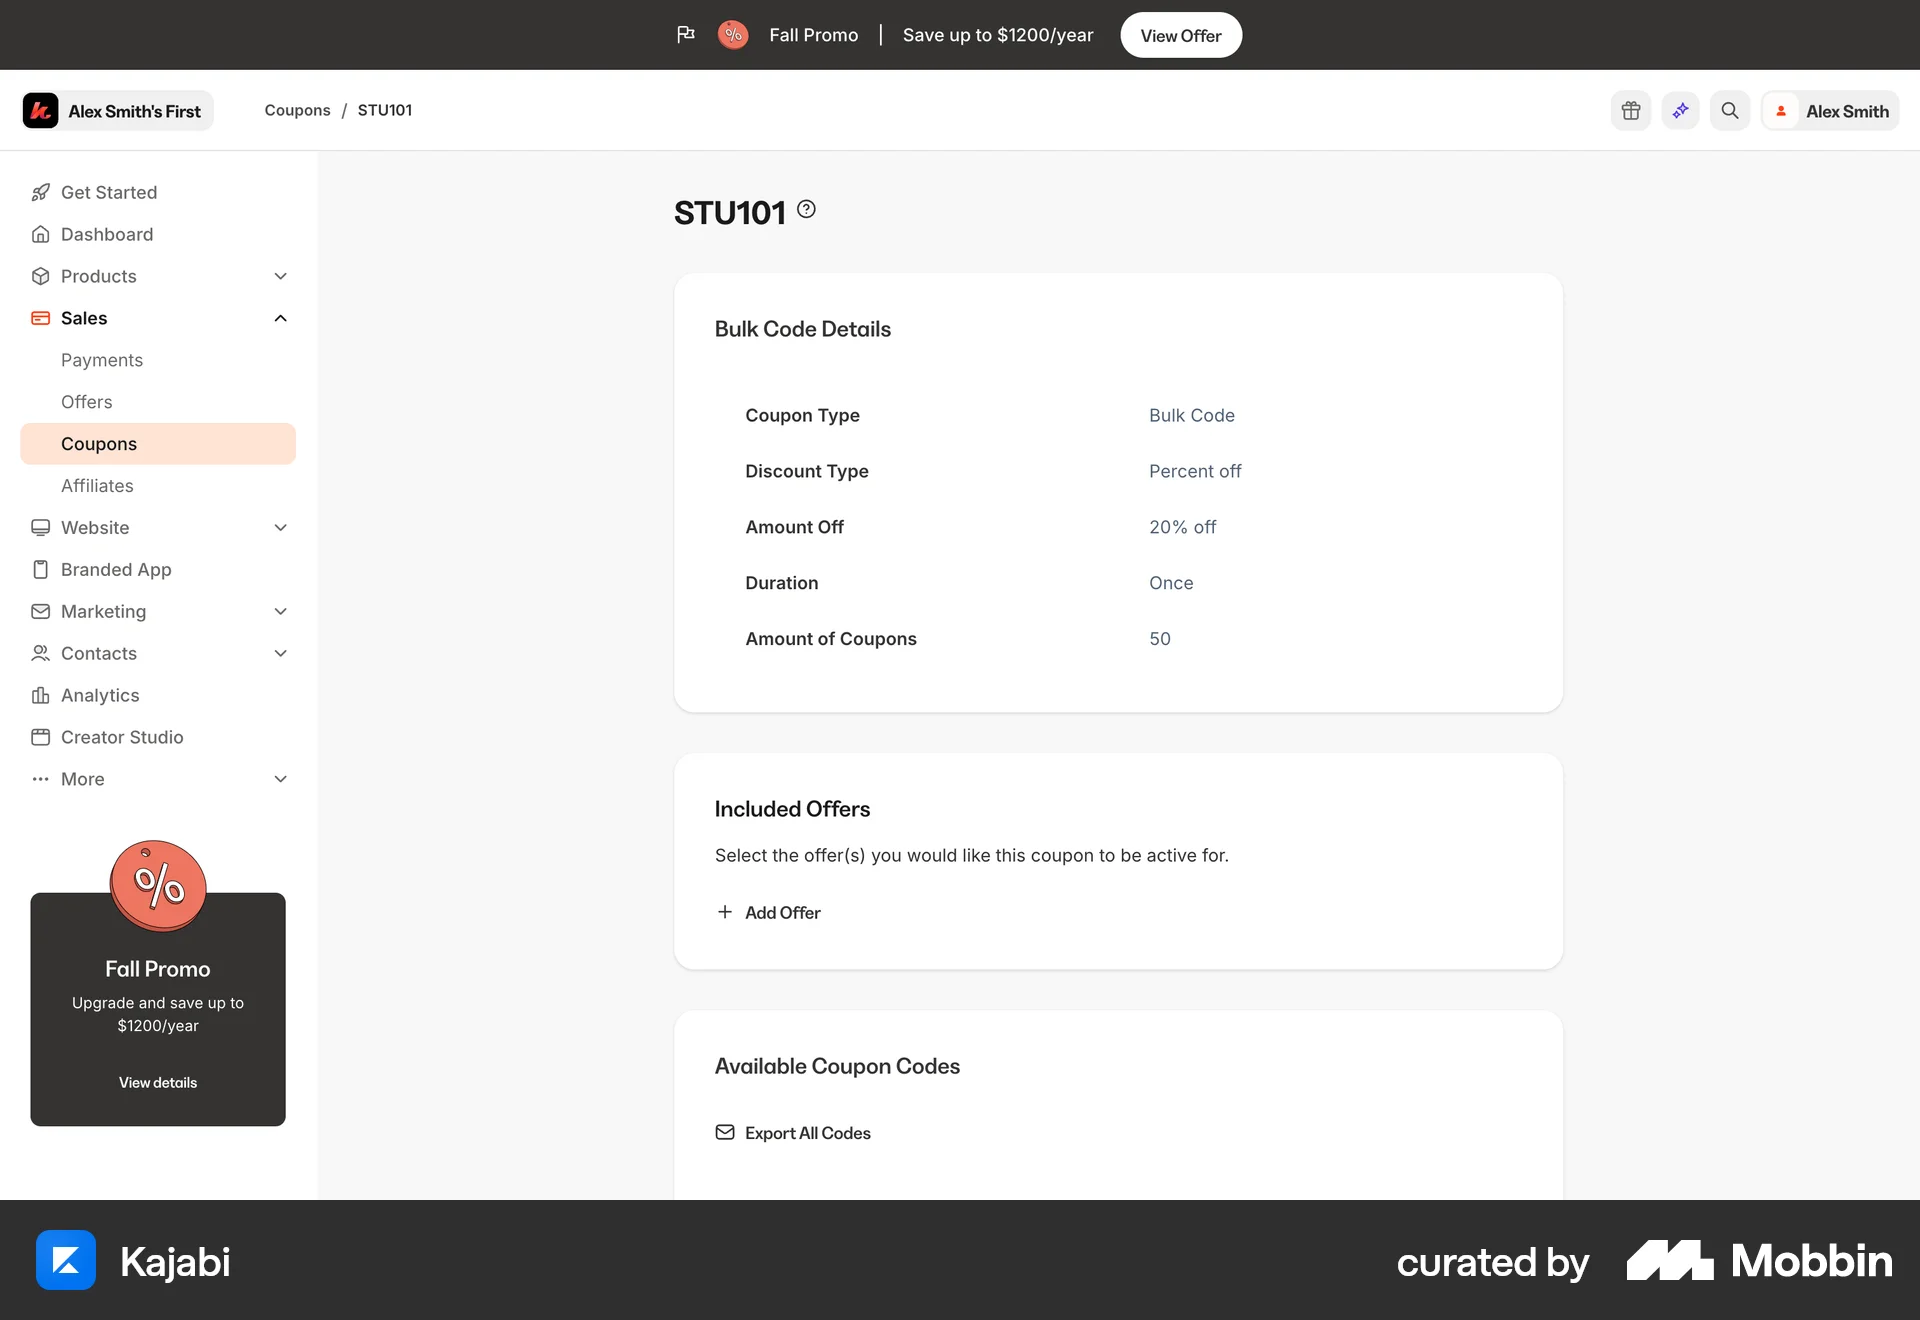Click the plus icon beside Add Offer
The width and height of the screenshot is (1920, 1320).
(x=725, y=912)
